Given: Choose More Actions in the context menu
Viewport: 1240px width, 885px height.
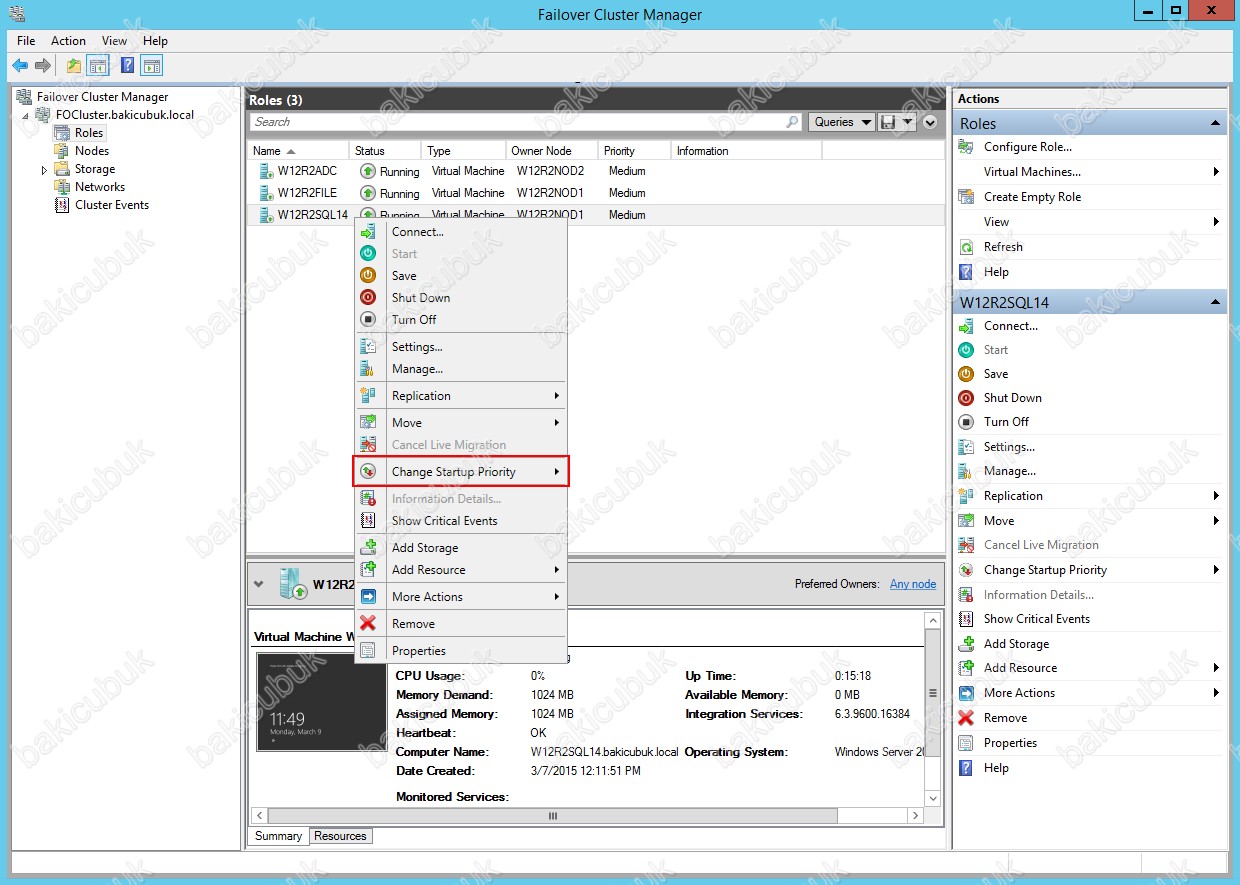Looking at the screenshot, I should tap(461, 597).
